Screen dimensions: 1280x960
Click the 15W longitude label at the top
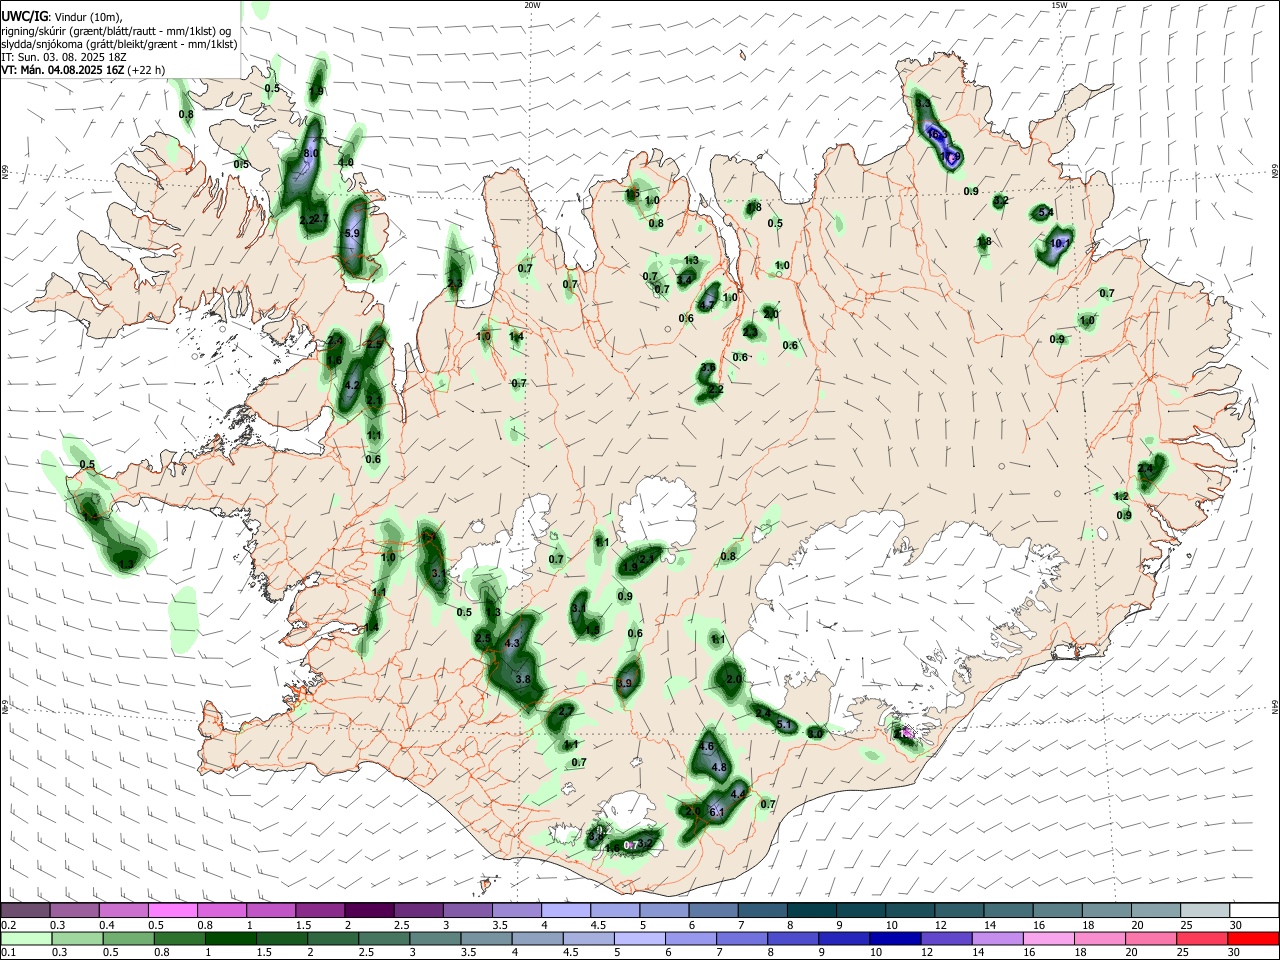click(x=1059, y=5)
